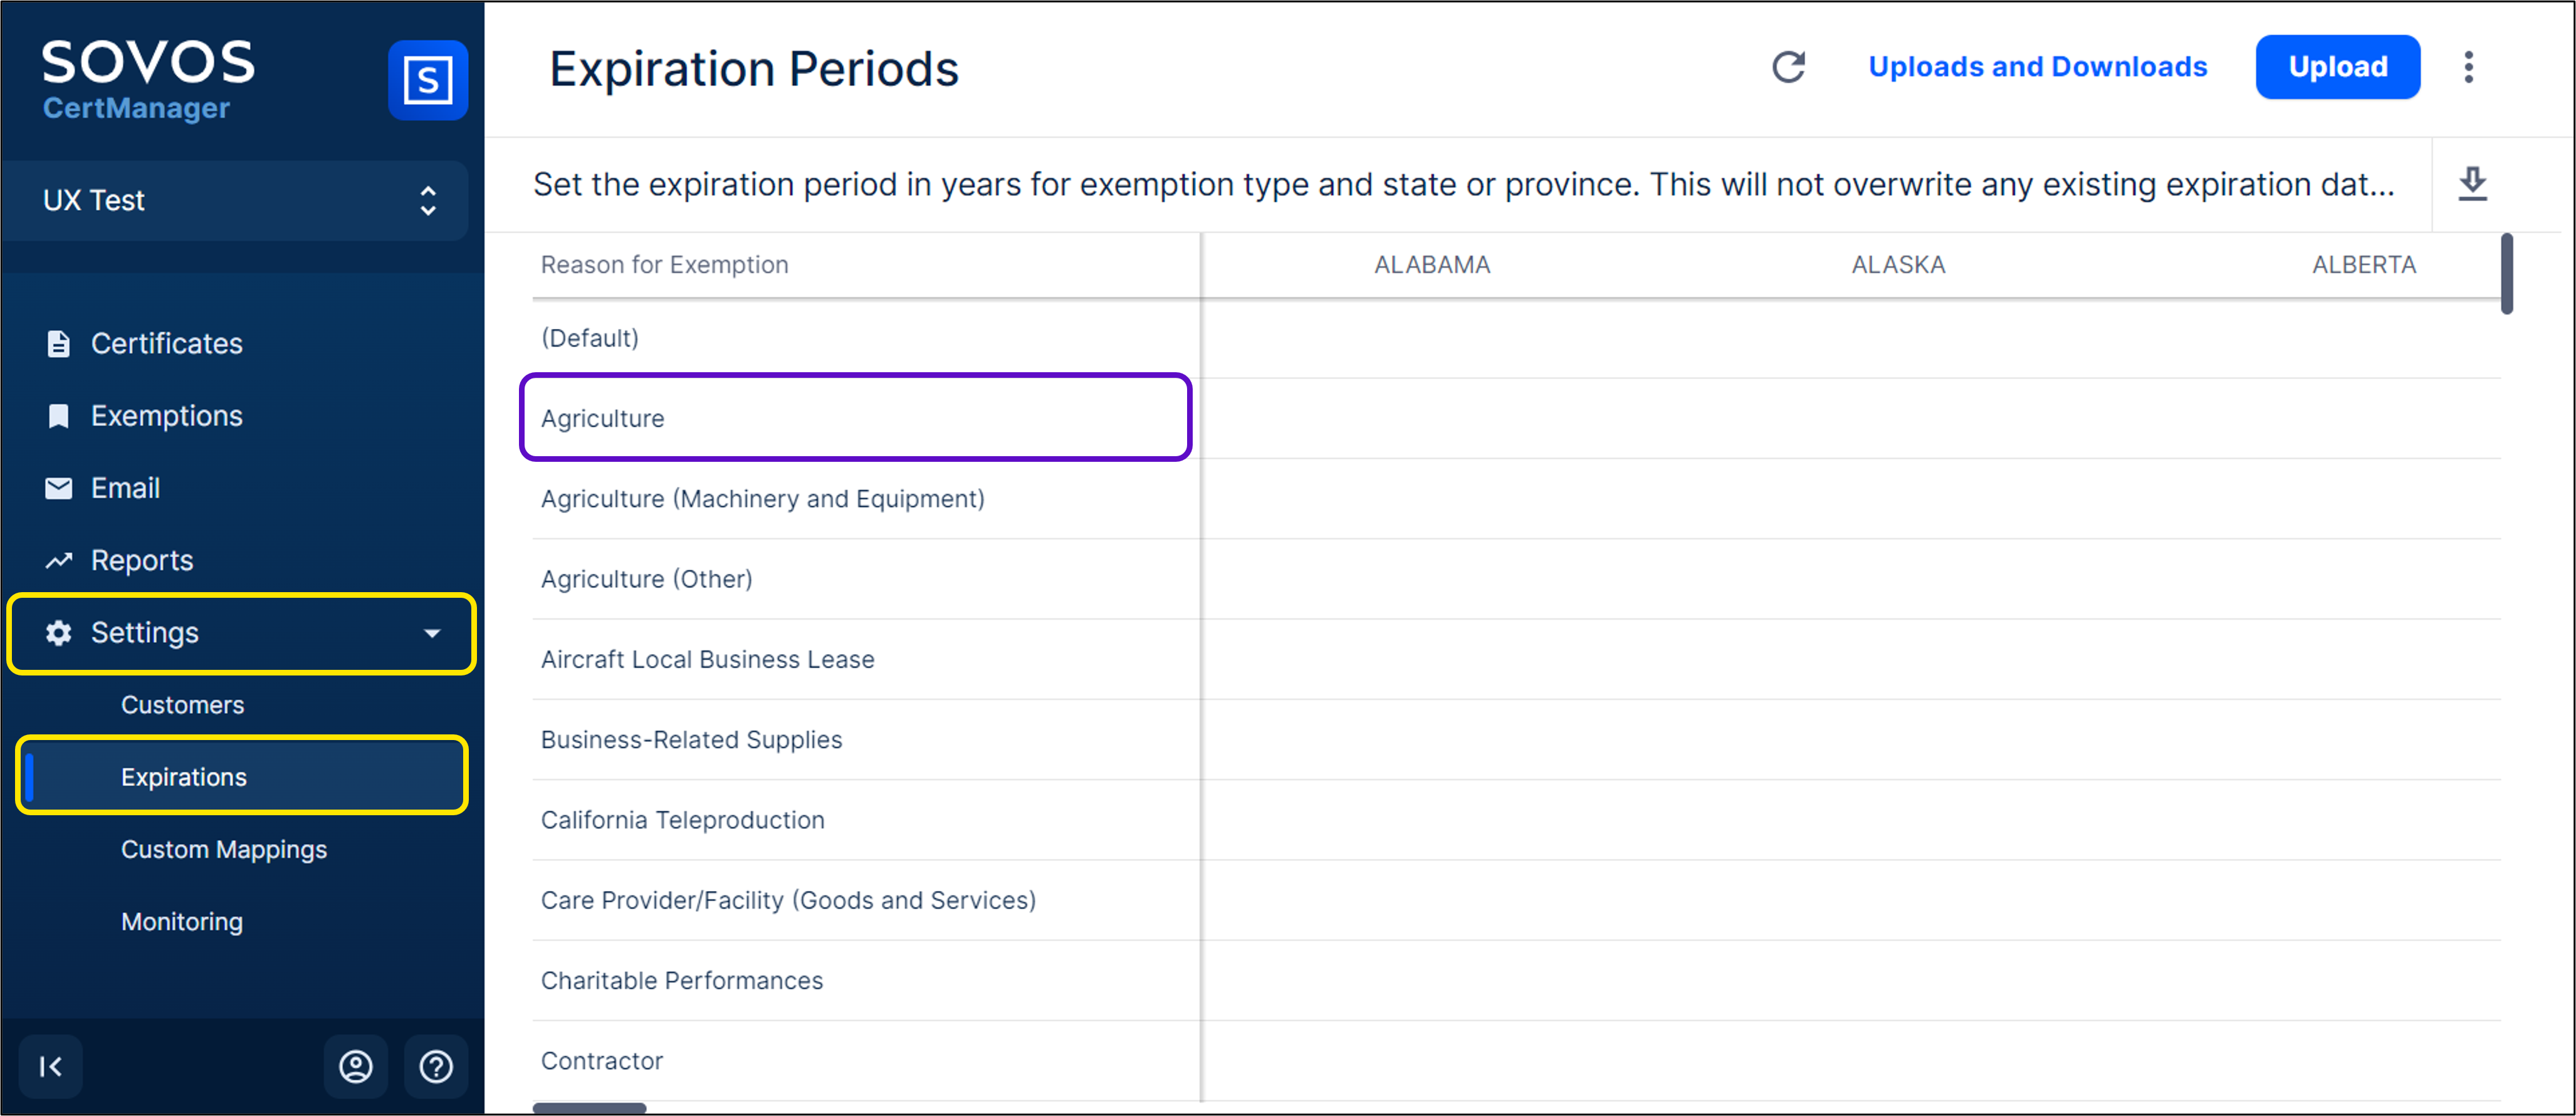Open the Exemptions page
This screenshot has width=2576, height=1116.
pos(166,416)
